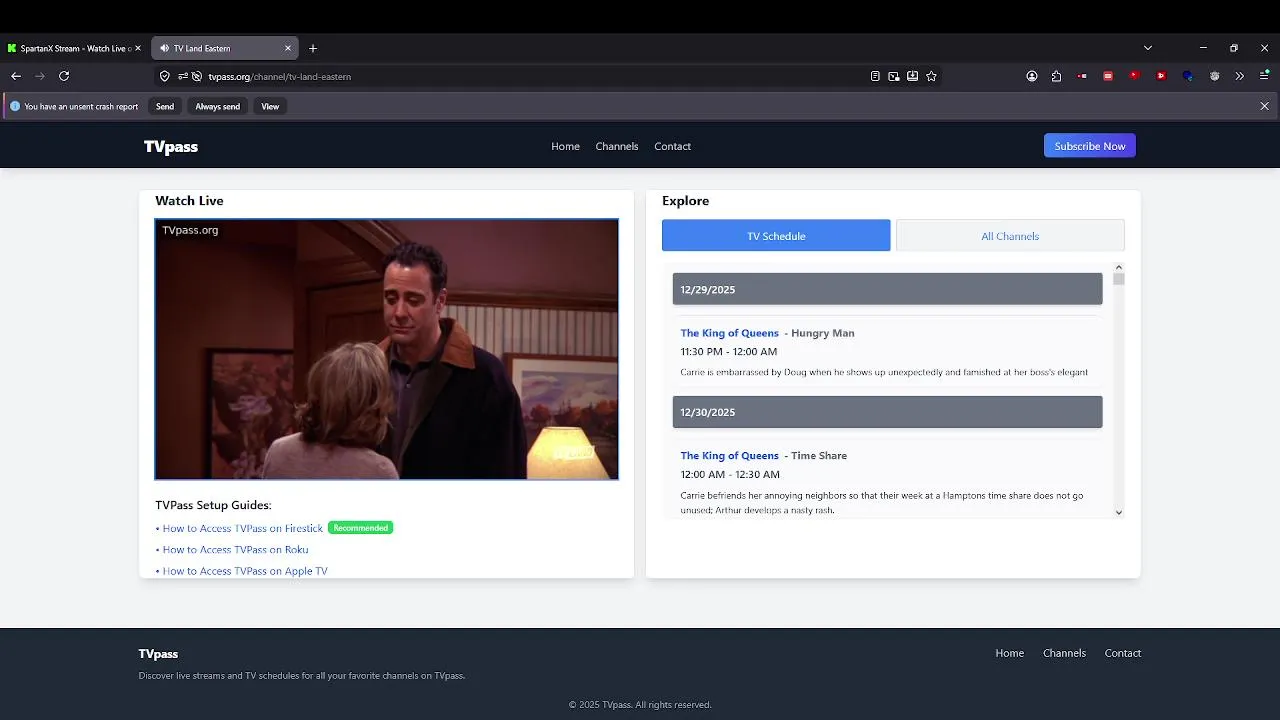Click the 11:30 PM - 12:00 AM time text
This screenshot has height=720, width=1280.
coord(729,352)
